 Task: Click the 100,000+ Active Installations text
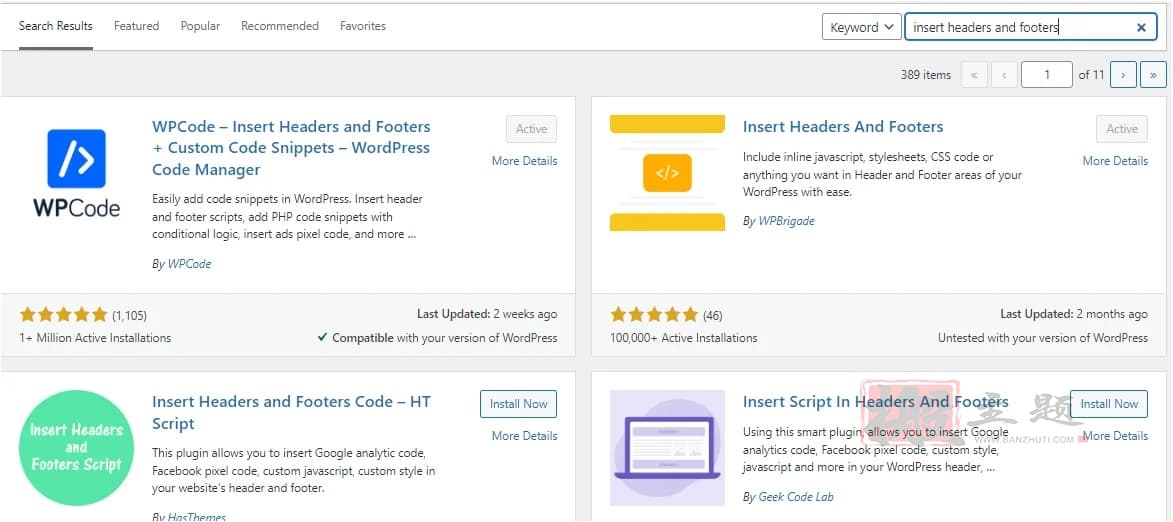(x=684, y=338)
